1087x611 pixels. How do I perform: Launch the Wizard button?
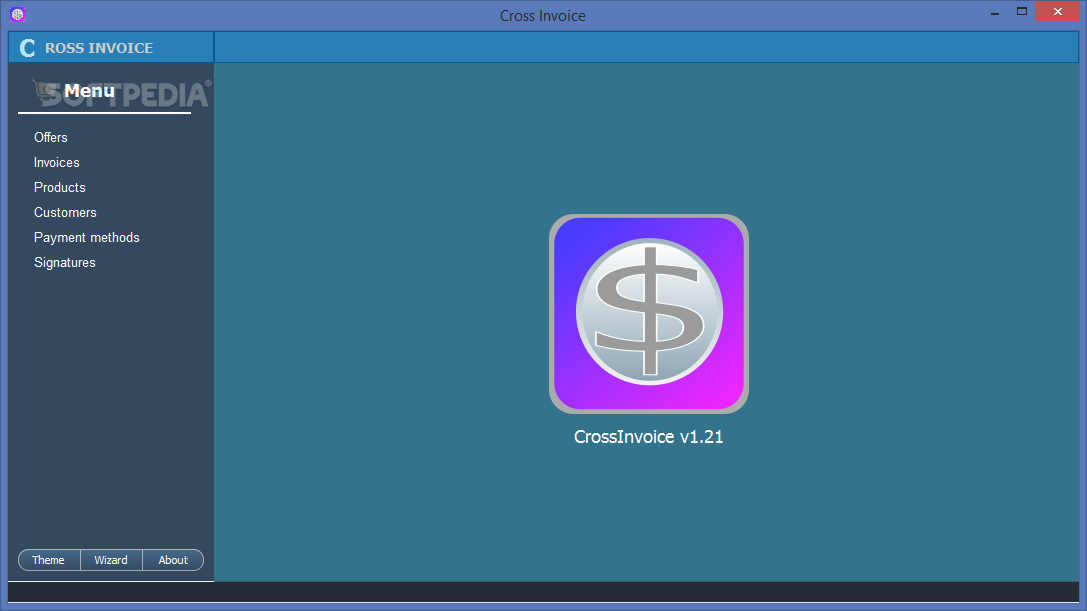point(111,560)
